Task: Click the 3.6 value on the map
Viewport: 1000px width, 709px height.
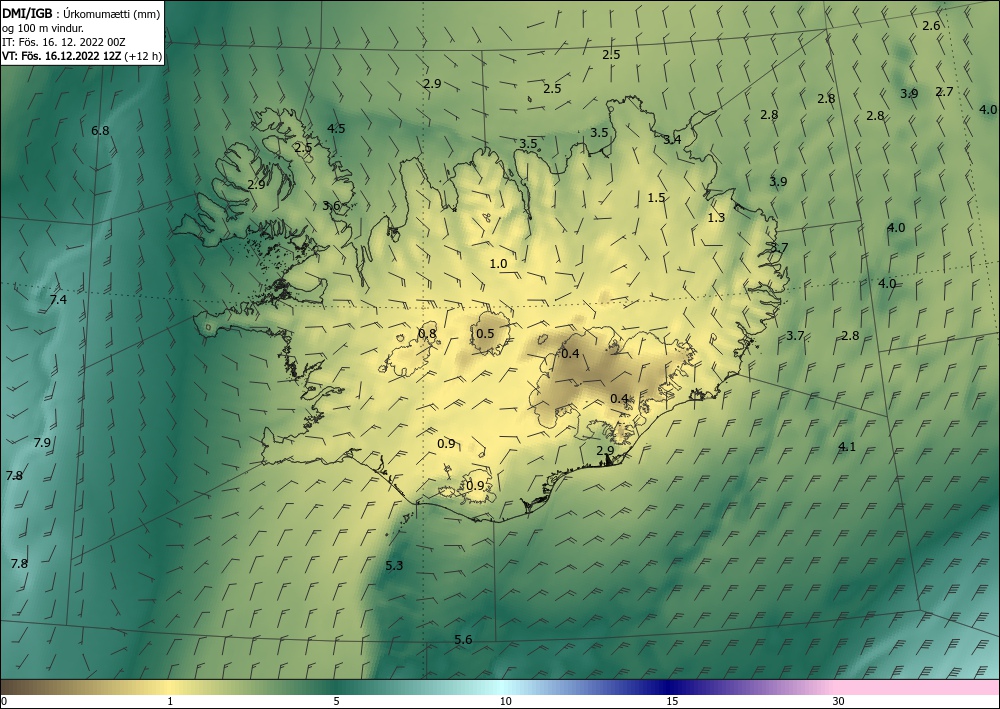Action: 331,206
